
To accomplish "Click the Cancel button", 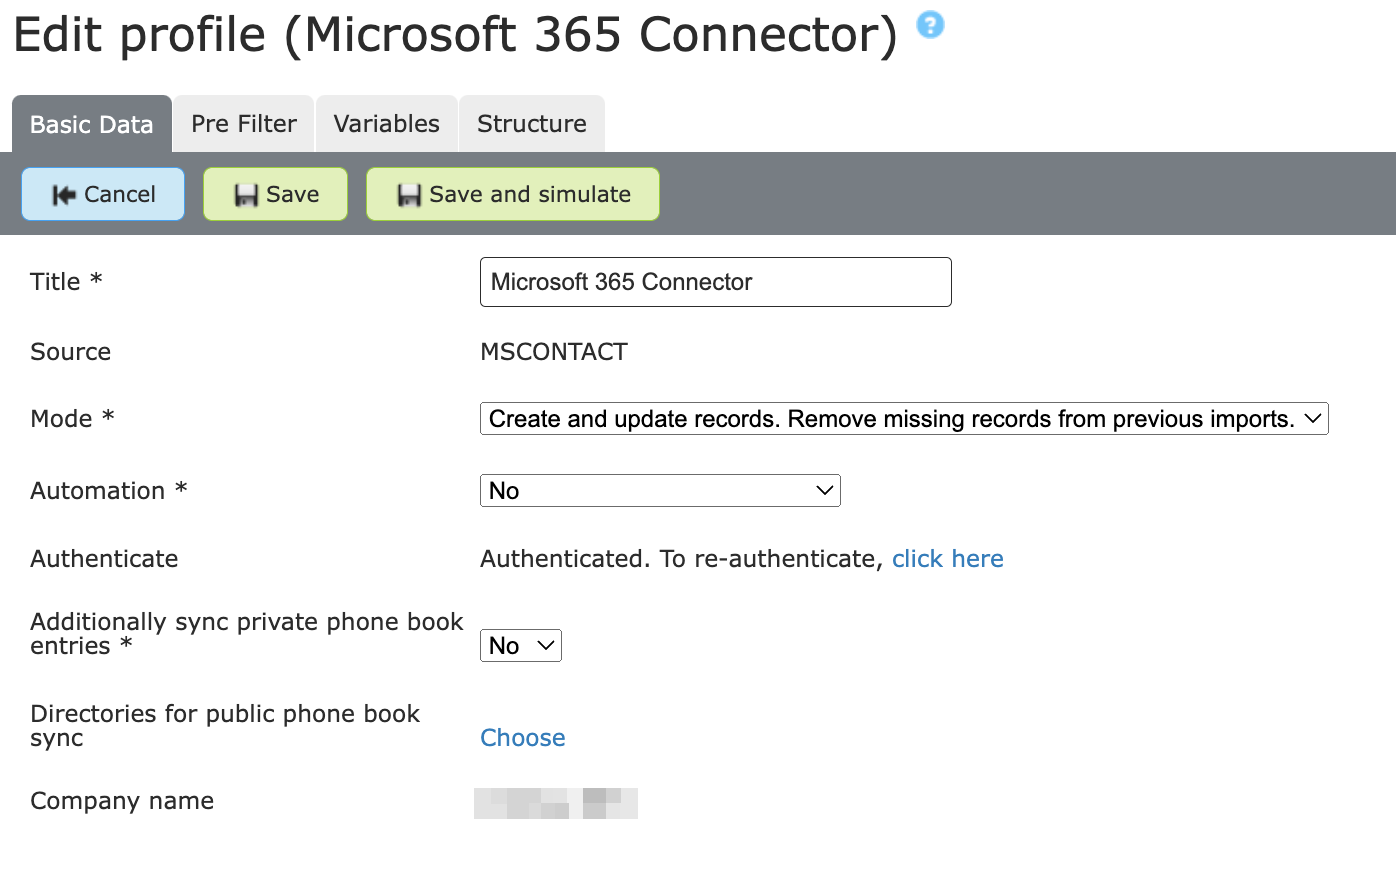I will tap(103, 194).
